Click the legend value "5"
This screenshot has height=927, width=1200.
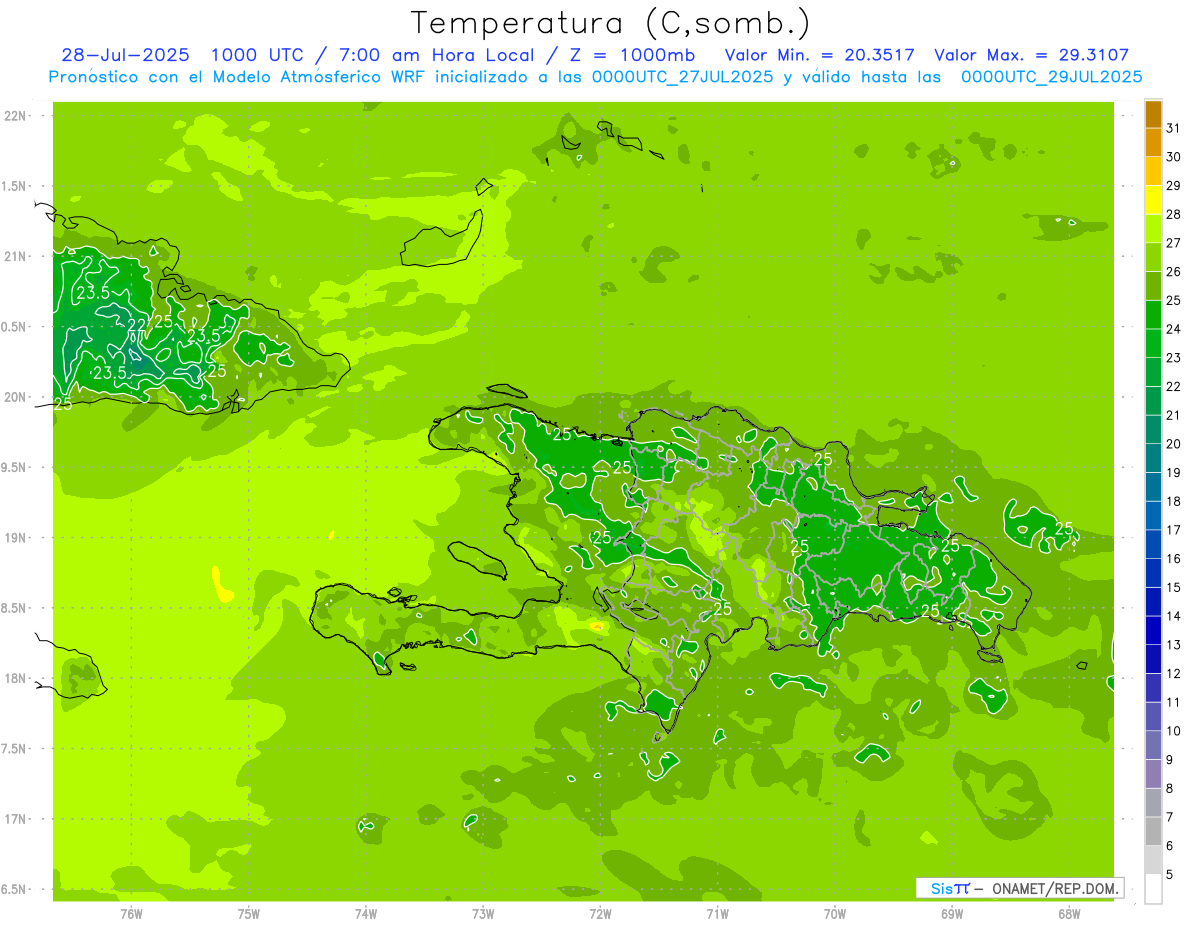[x=1170, y=875]
